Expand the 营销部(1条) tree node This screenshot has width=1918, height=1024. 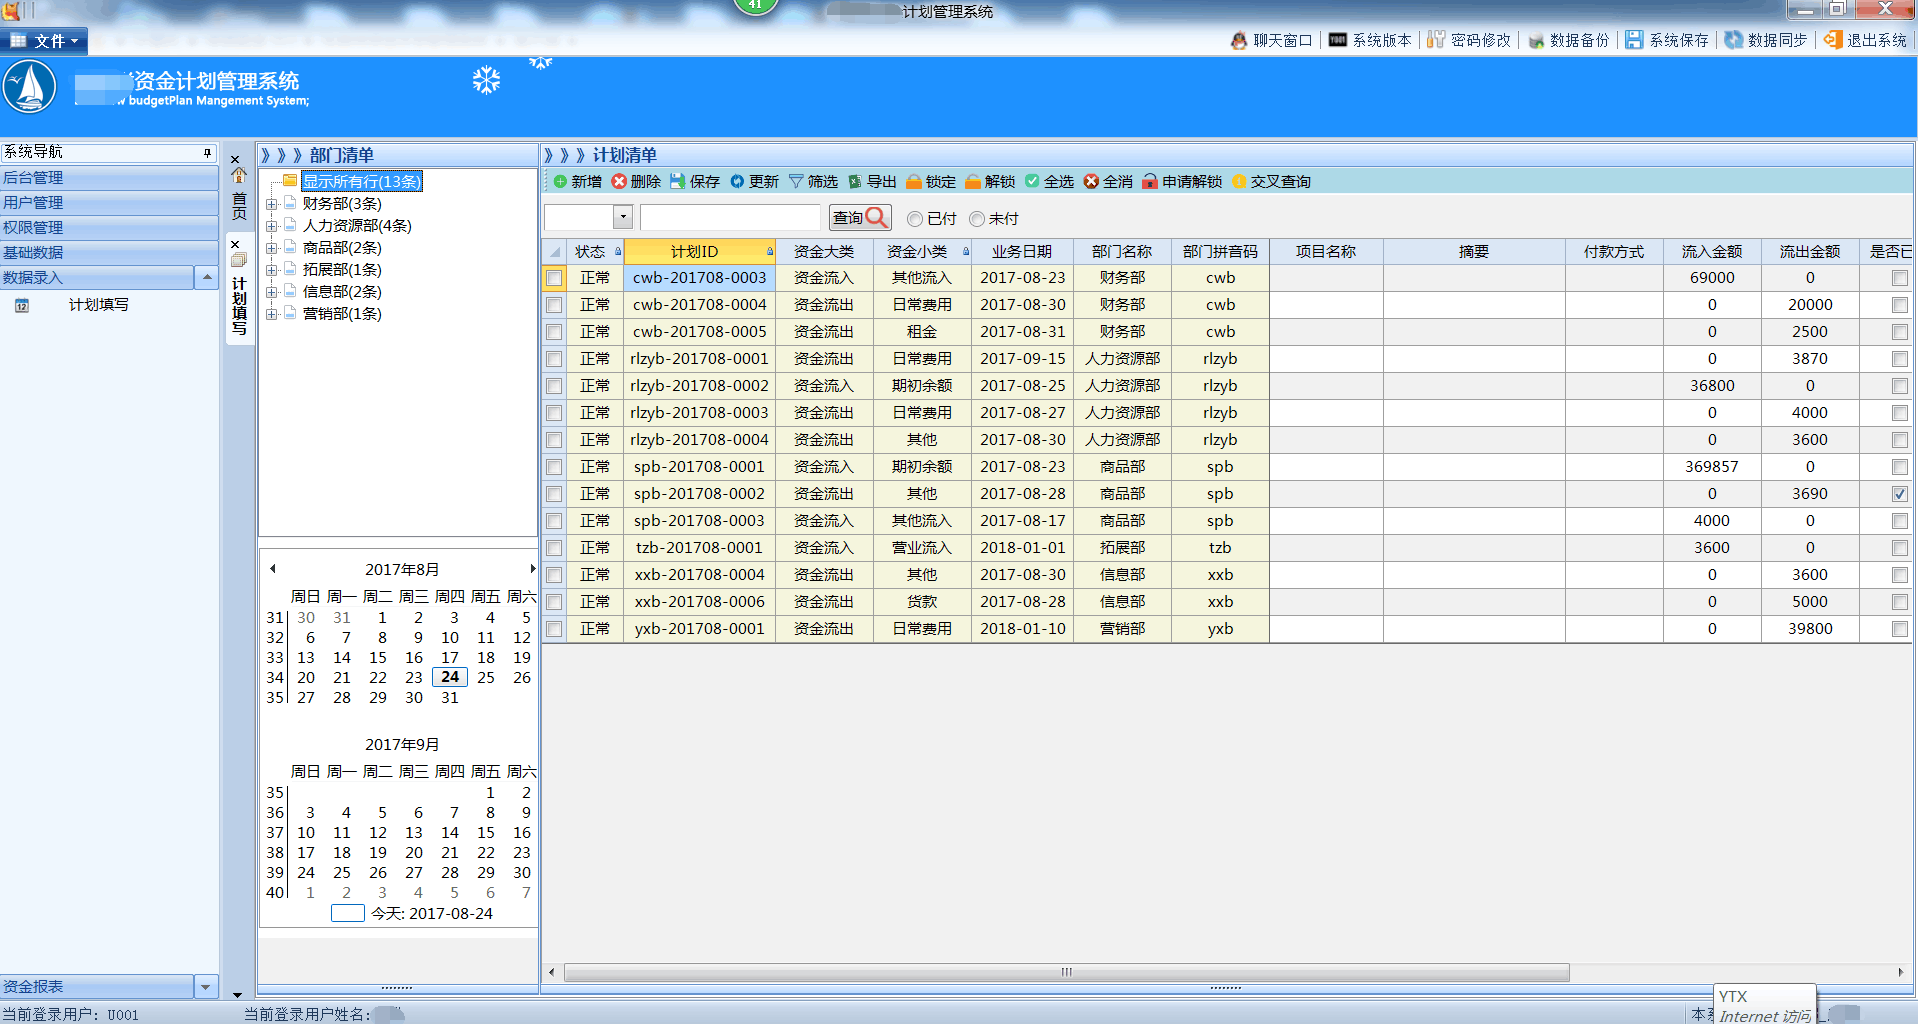271,314
